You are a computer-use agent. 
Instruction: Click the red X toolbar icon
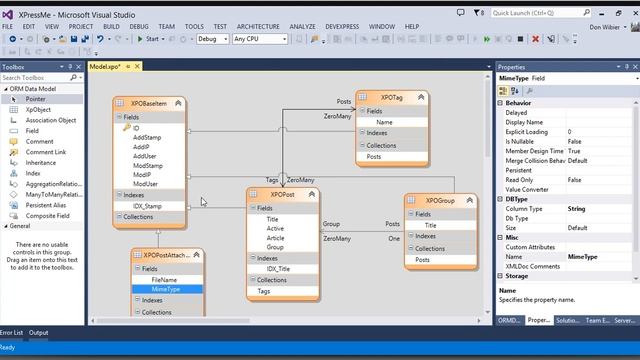pos(536,39)
